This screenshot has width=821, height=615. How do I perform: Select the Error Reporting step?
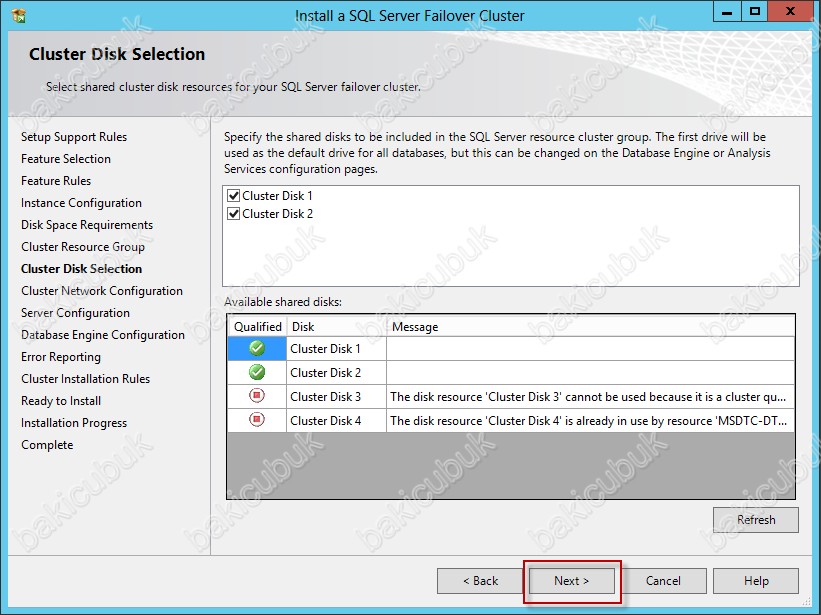coord(61,357)
